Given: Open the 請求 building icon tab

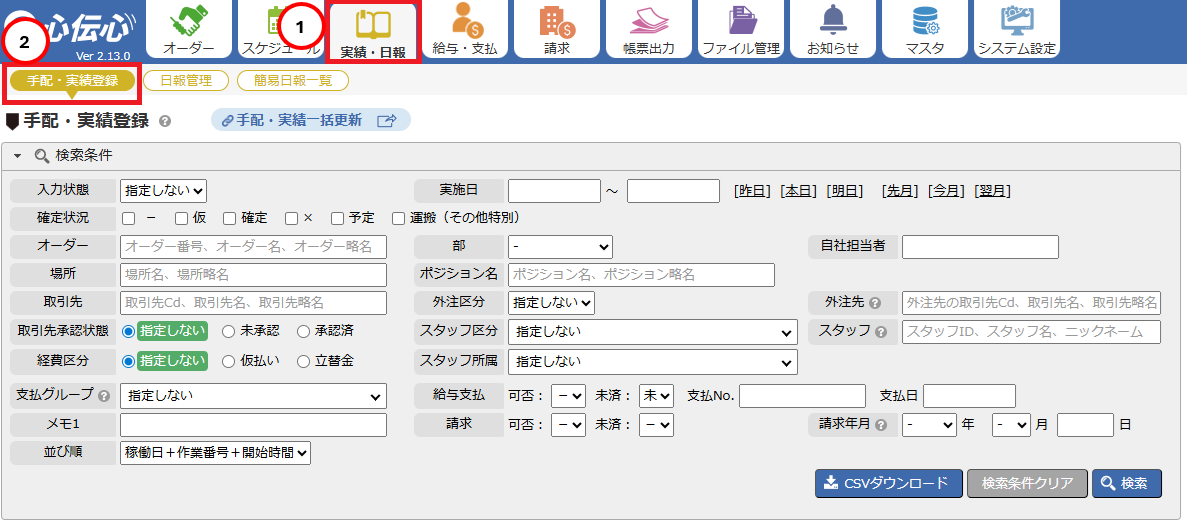Looking at the screenshot, I should tap(556, 29).
